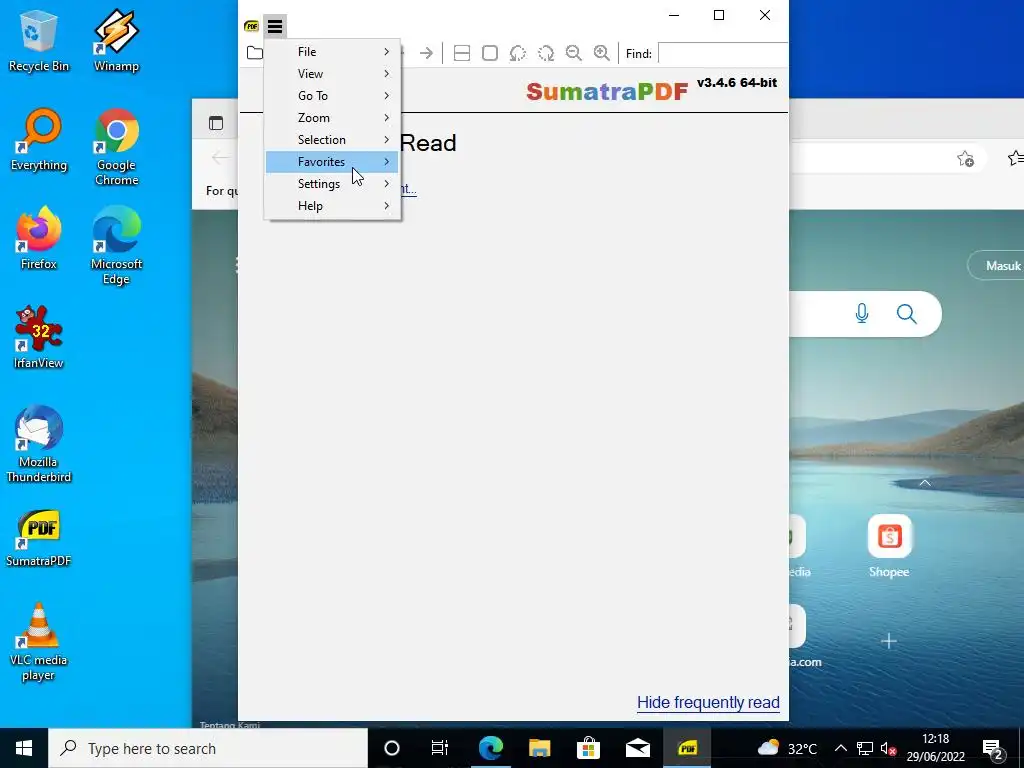Click the next page arrow in toolbar
Image resolution: width=1024 pixels, height=768 pixels.
pos(426,53)
